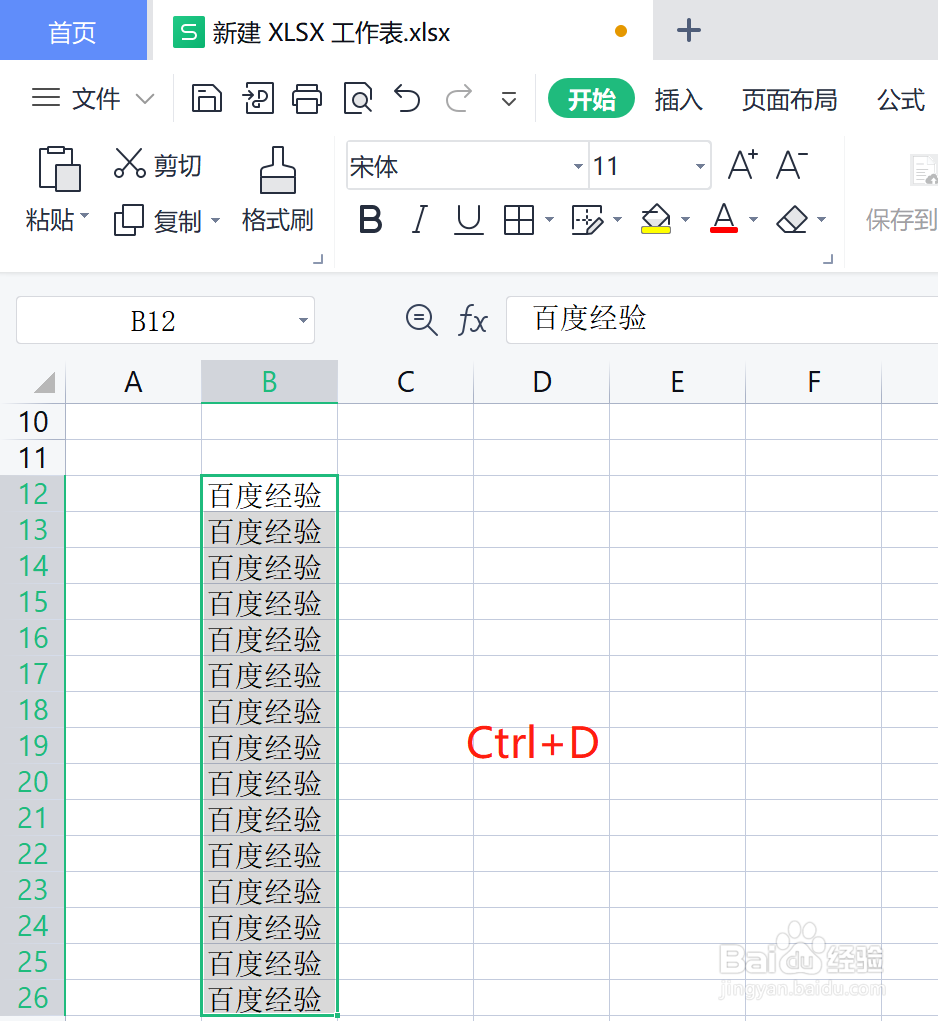Click the 复制 copy button
This screenshot has height=1021, width=938.
(158, 221)
